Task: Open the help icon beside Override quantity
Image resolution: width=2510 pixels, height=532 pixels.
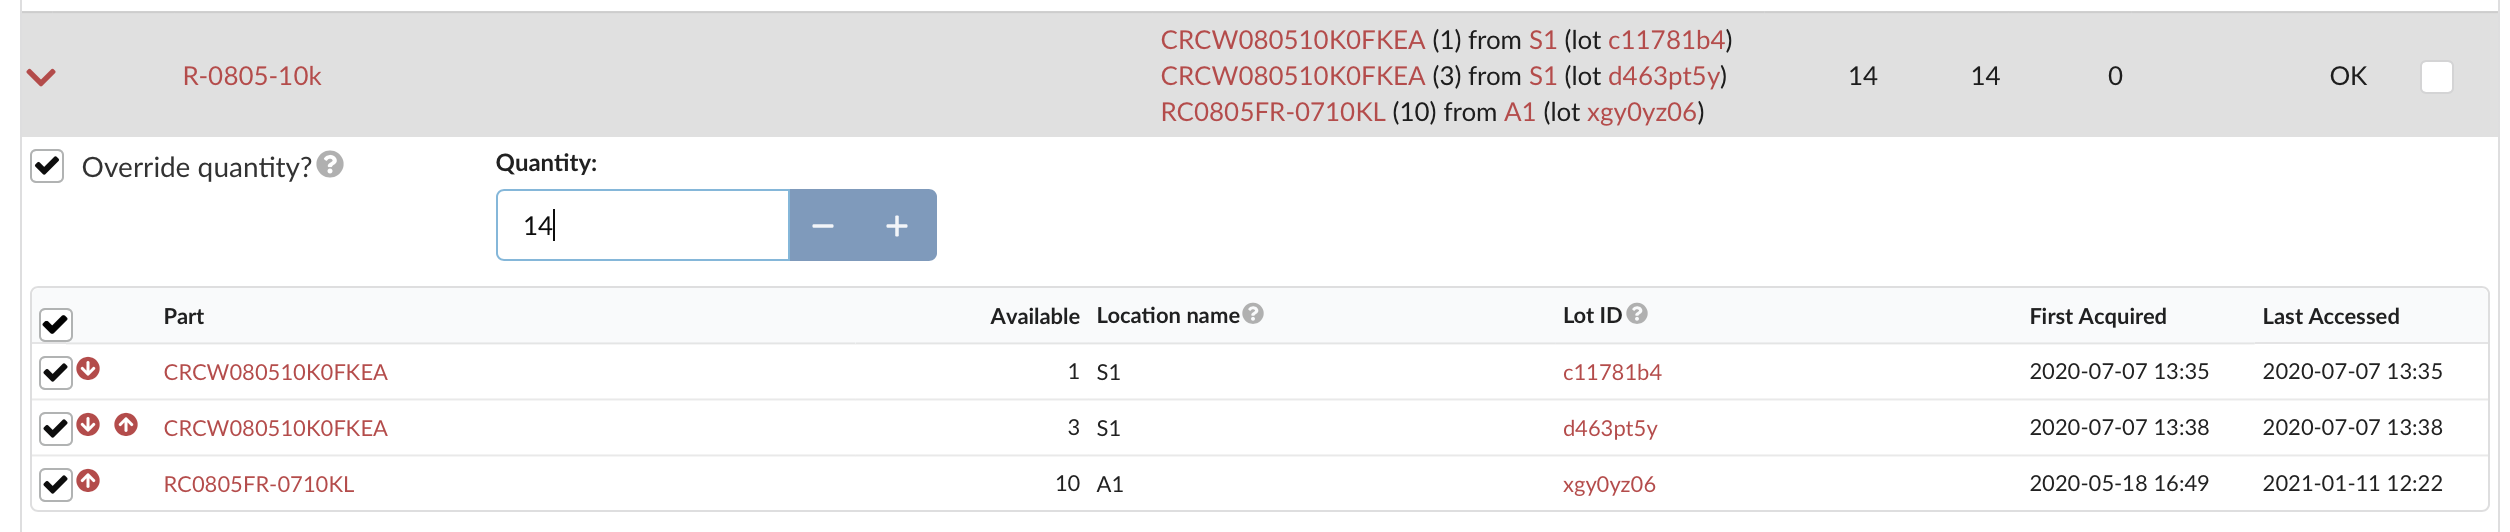Action: click(330, 164)
